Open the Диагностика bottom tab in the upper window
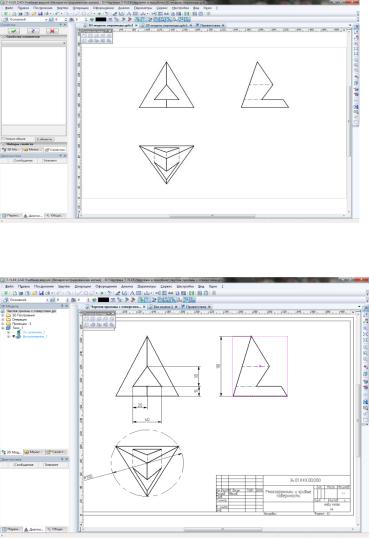This screenshot has width=369, height=538. point(33,215)
